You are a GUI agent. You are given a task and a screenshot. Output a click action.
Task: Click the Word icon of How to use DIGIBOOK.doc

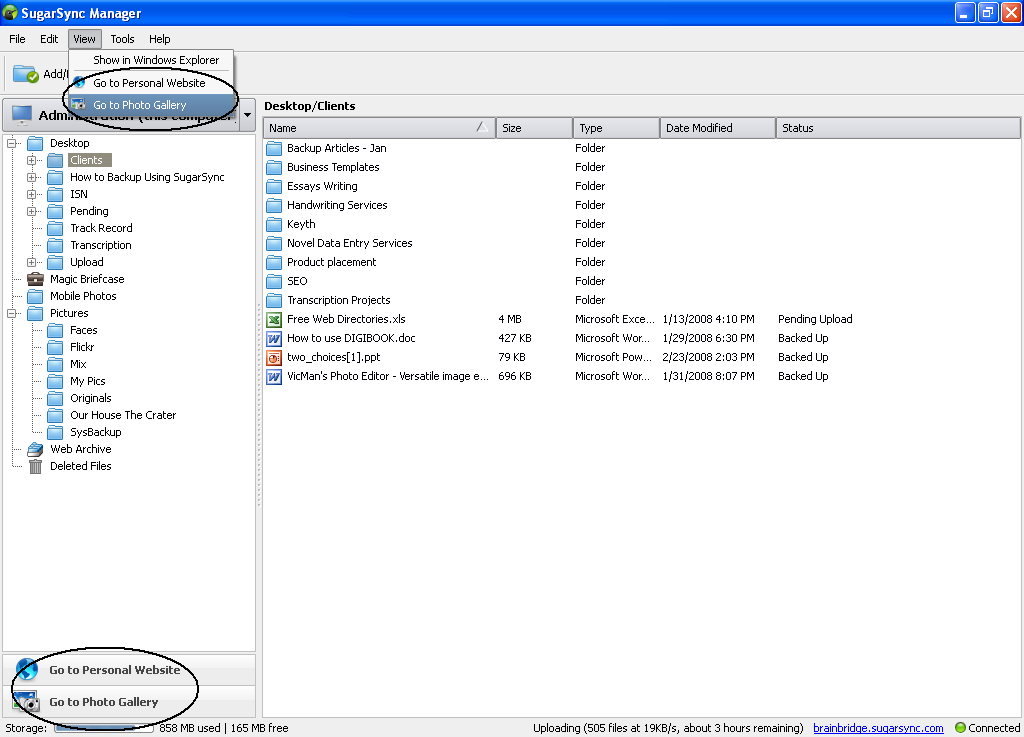click(x=274, y=338)
